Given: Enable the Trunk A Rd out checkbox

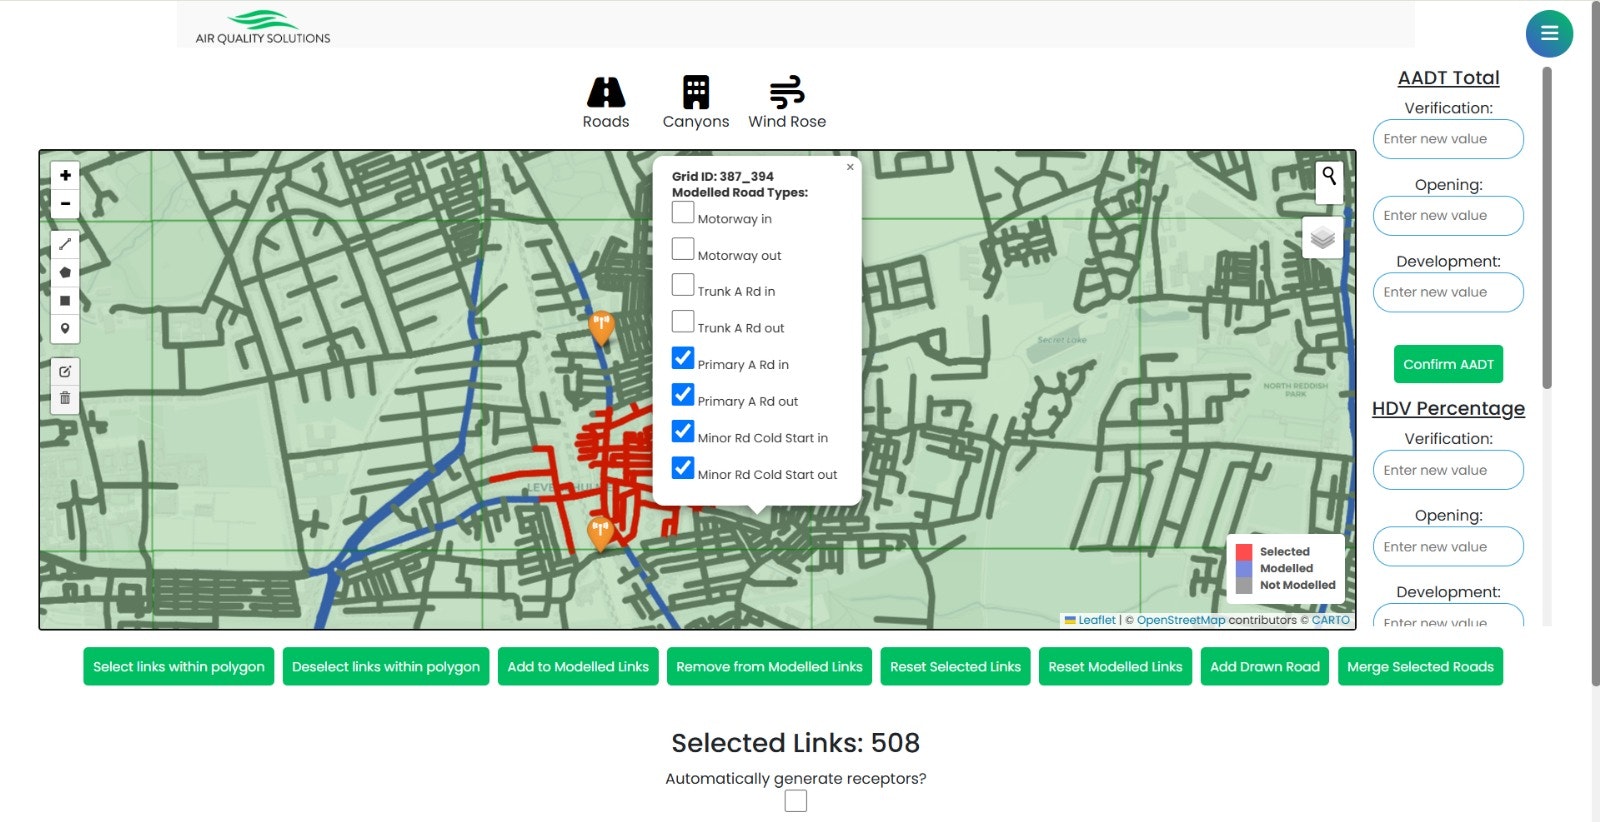Looking at the screenshot, I should coord(683,321).
